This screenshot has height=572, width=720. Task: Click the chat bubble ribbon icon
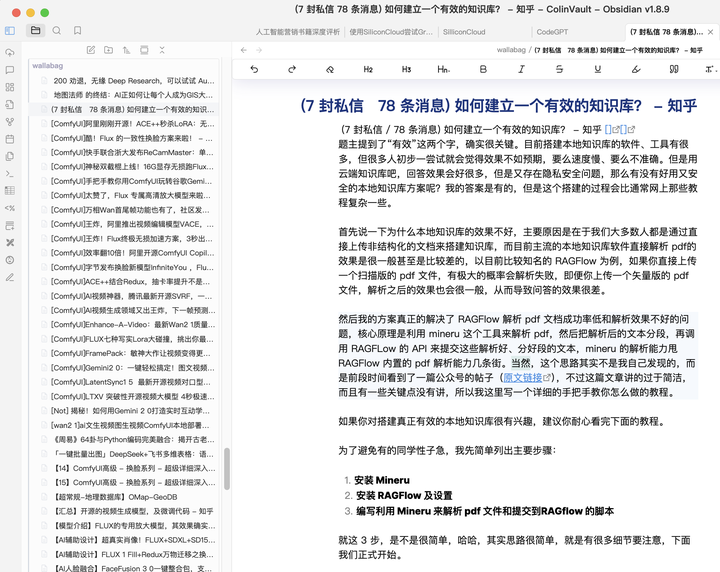point(10,70)
